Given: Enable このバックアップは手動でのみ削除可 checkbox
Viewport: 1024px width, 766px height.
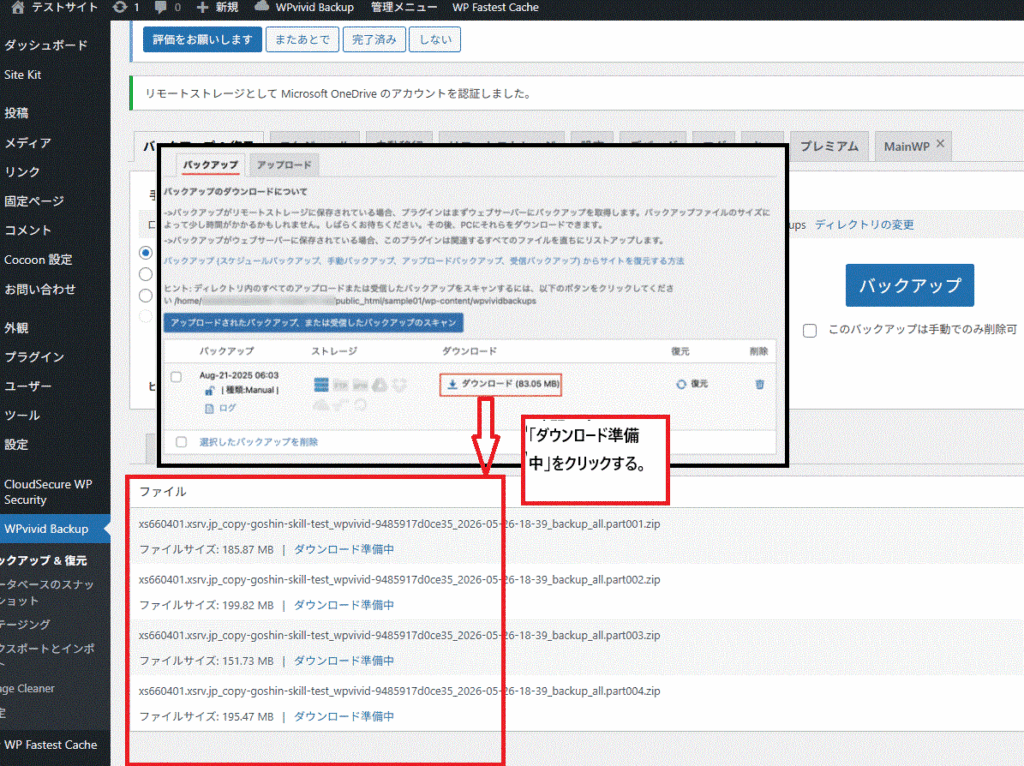Looking at the screenshot, I should (x=810, y=330).
